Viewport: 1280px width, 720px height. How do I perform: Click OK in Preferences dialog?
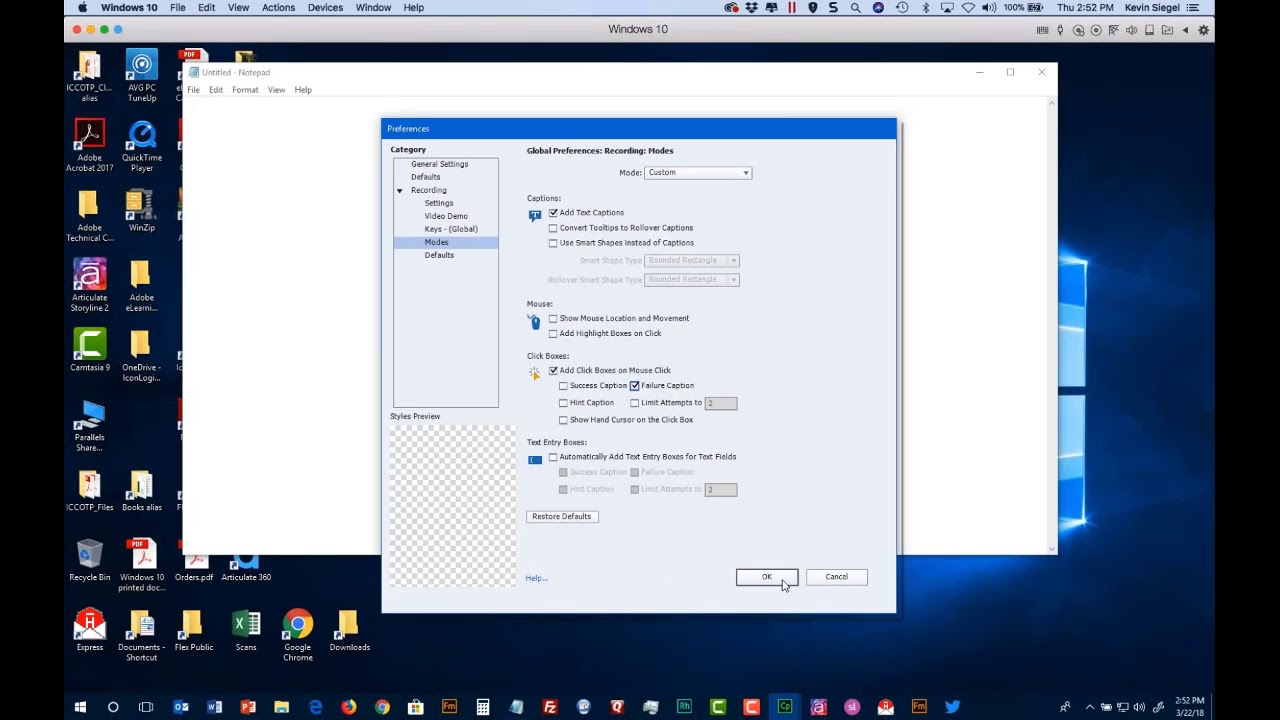[x=767, y=577]
